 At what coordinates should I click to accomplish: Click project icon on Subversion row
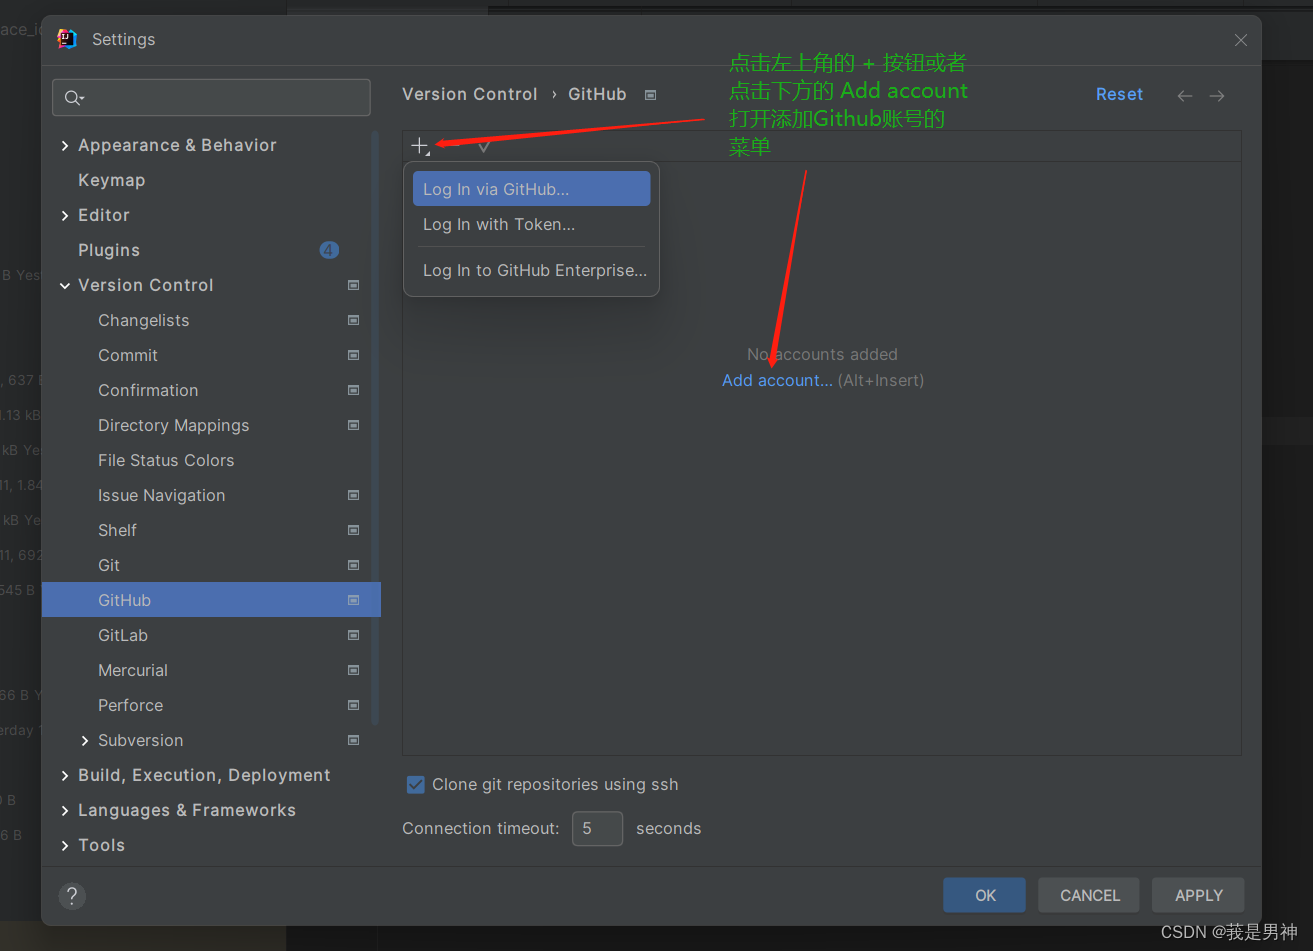353,740
